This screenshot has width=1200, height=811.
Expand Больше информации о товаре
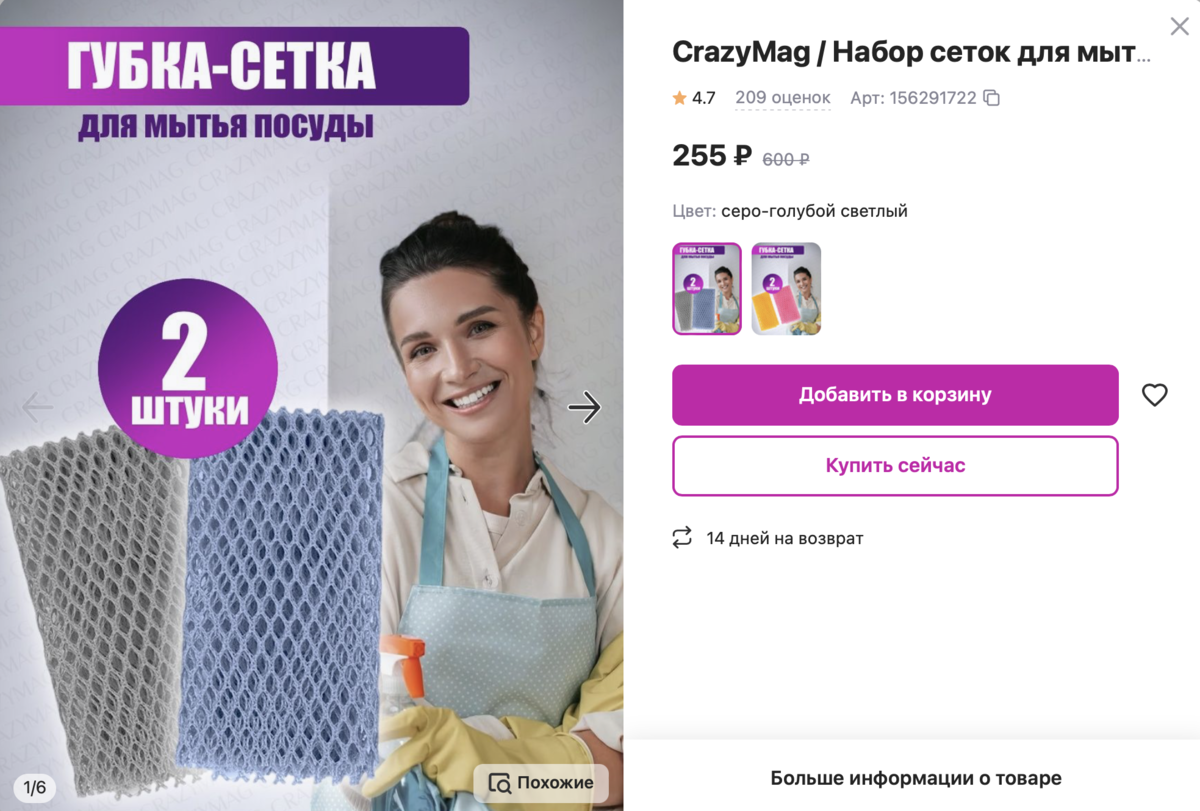(x=916, y=778)
